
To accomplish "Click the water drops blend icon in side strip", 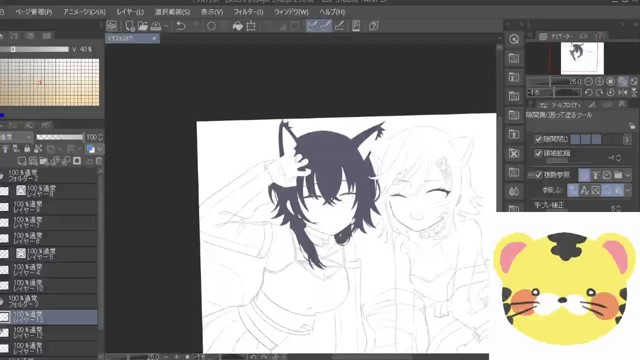I will point(514,191).
